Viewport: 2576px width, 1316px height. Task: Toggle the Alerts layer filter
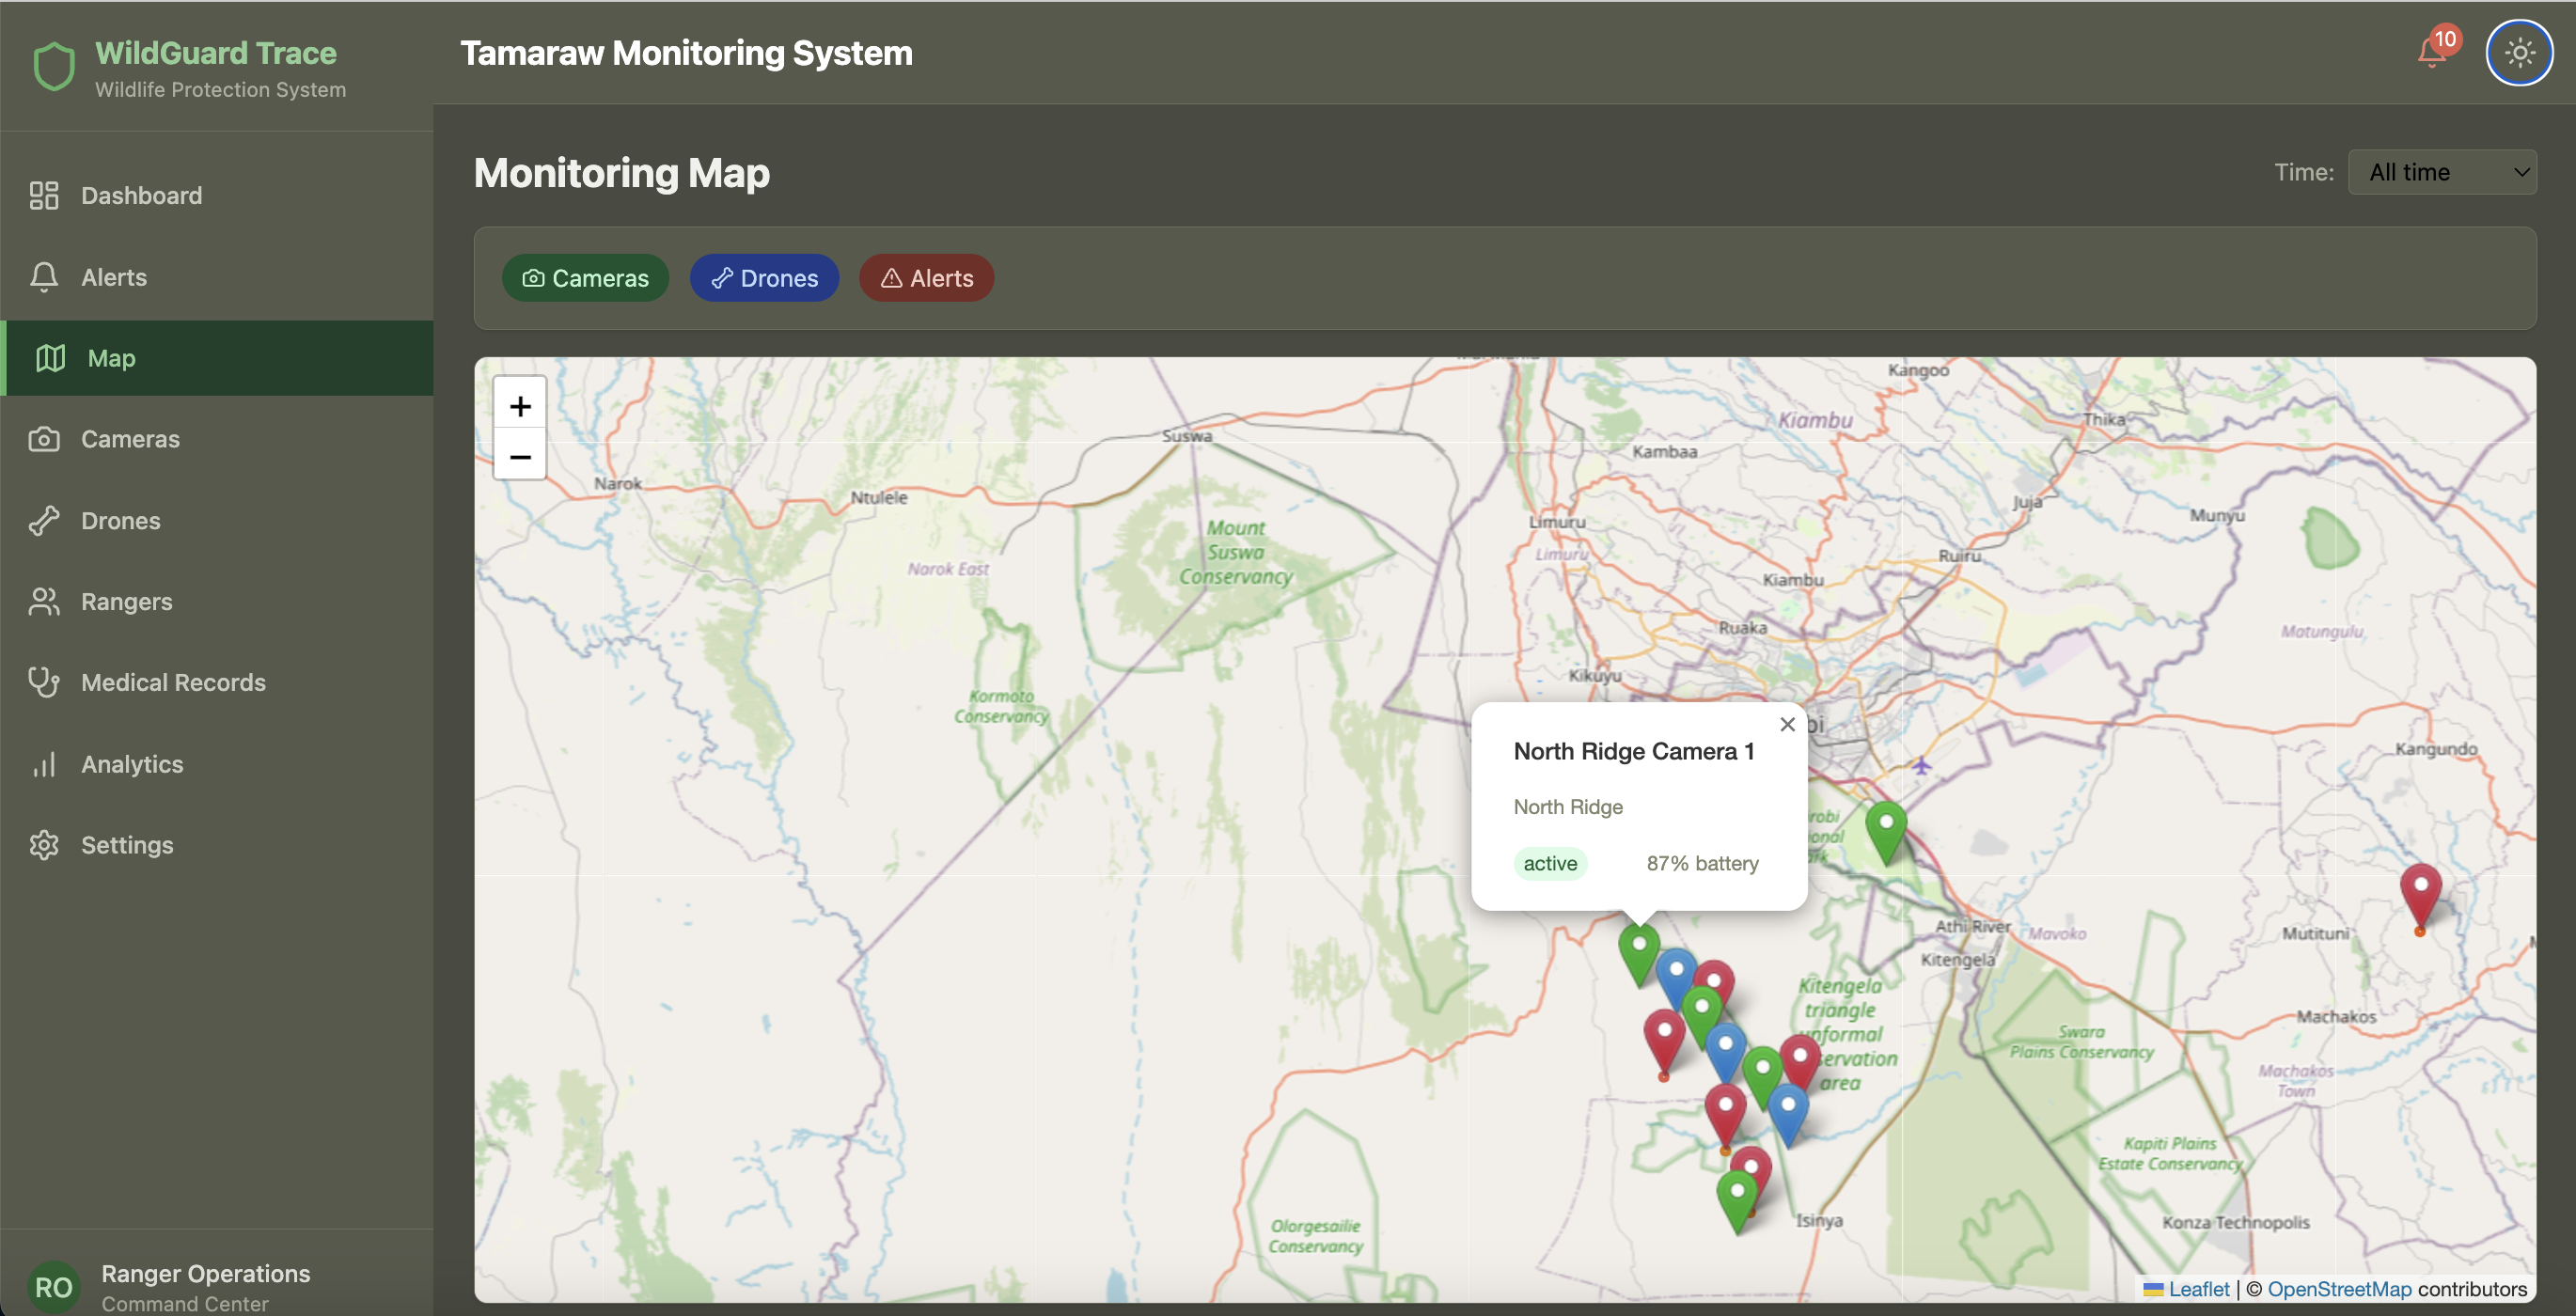tap(926, 278)
